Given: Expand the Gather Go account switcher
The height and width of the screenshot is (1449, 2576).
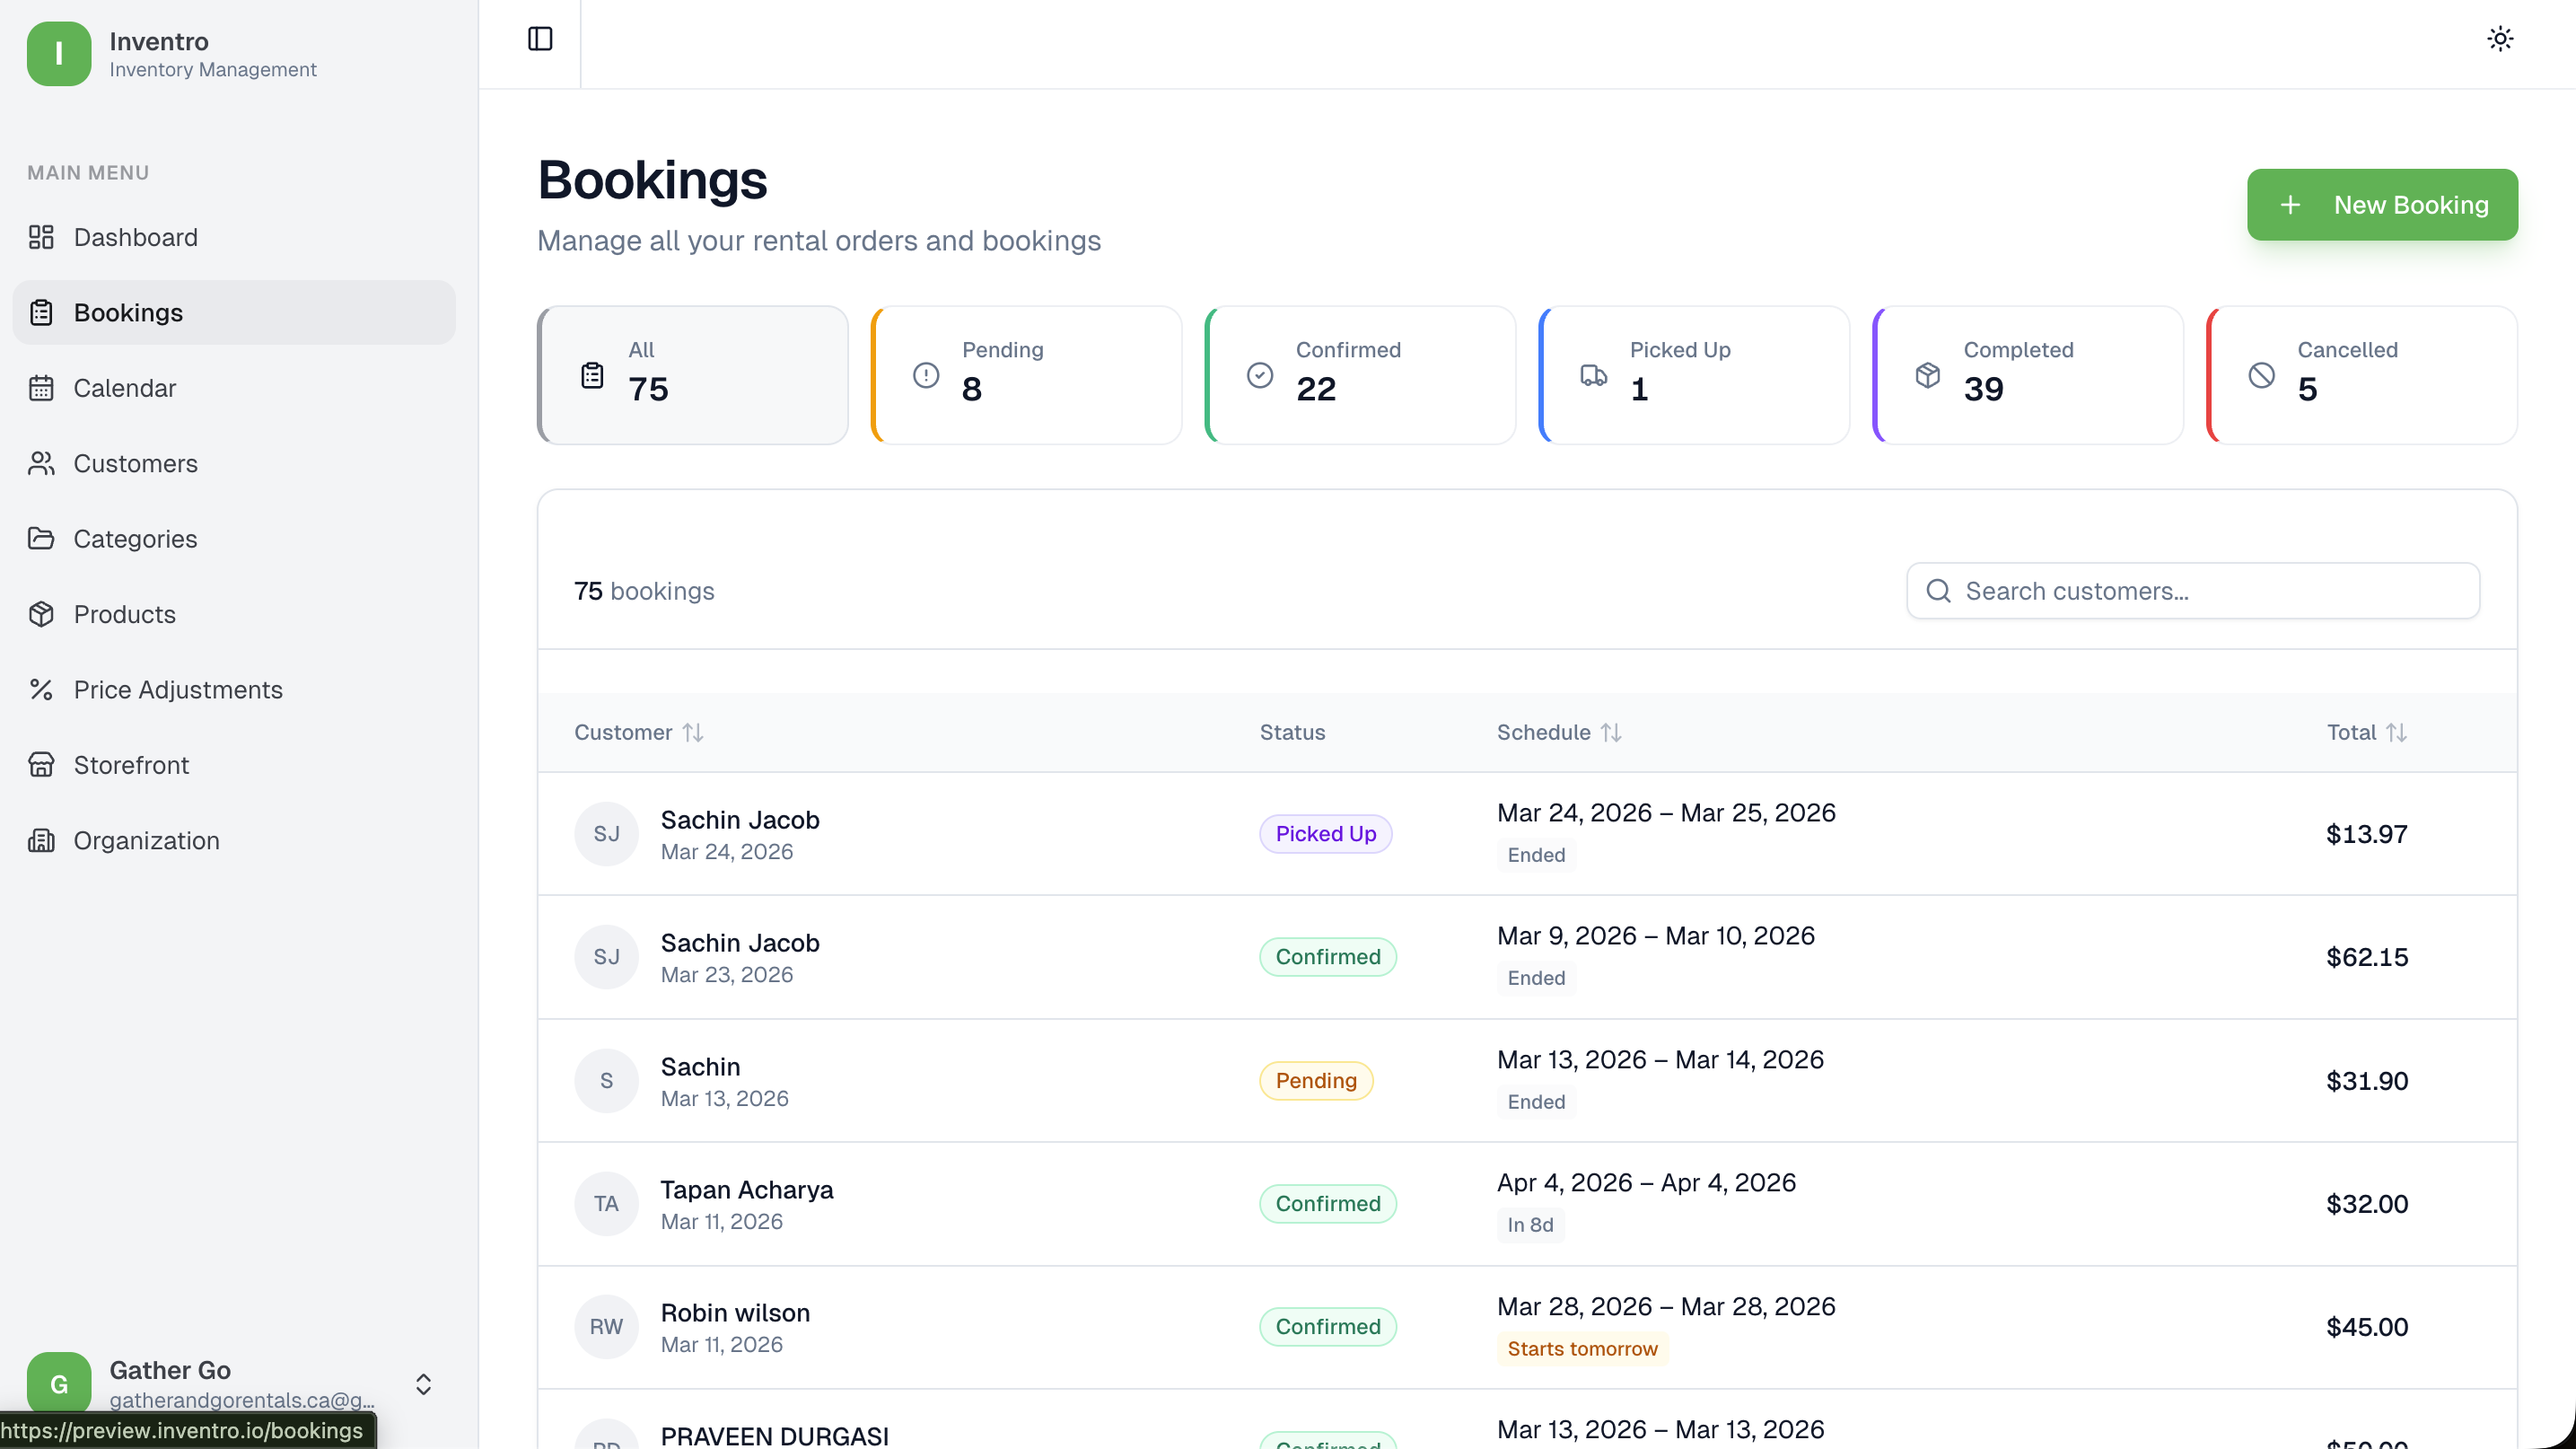Looking at the screenshot, I should click(x=423, y=1384).
